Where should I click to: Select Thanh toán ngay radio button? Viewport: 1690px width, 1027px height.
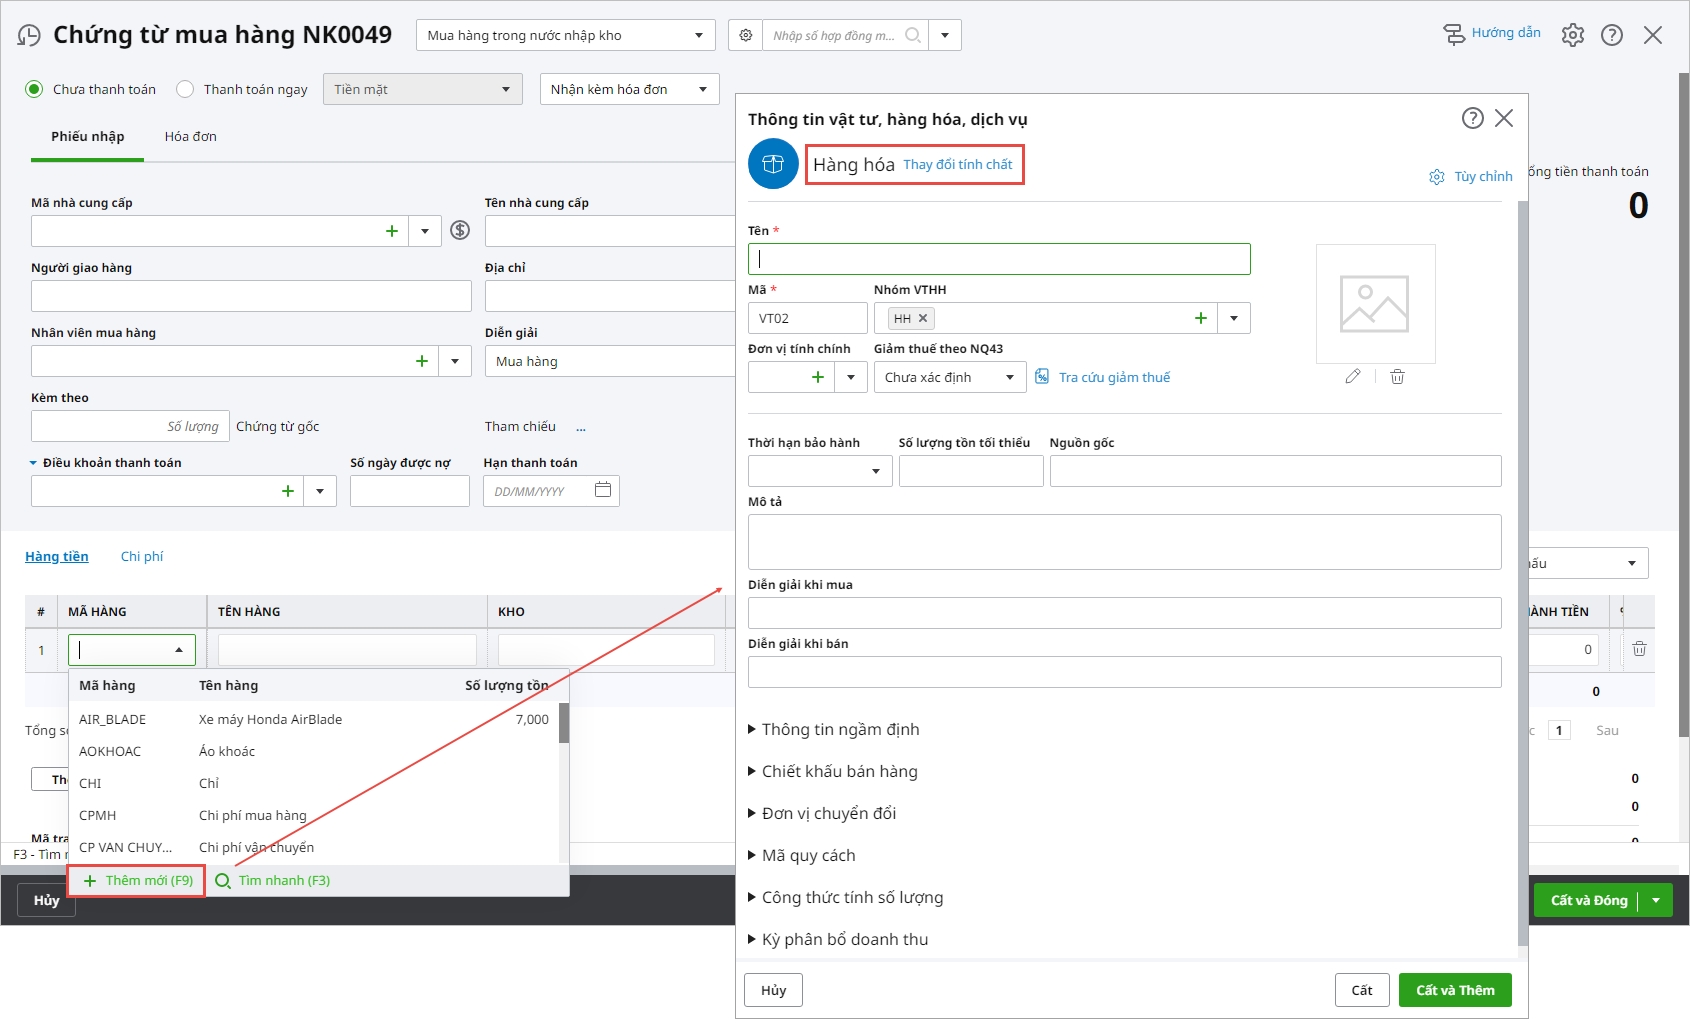185,89
